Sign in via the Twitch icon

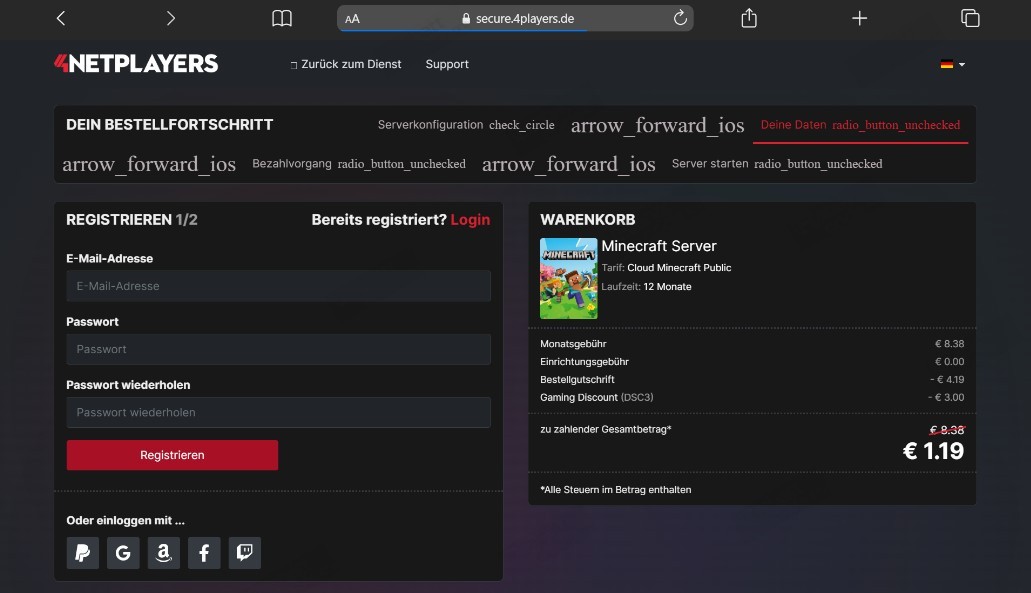244,552
